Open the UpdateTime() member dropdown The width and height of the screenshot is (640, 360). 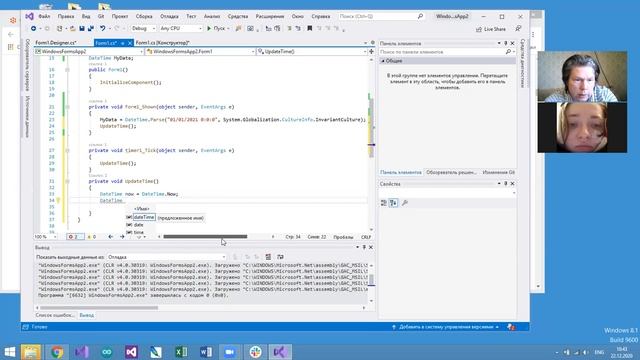click(x=312, y=52)
